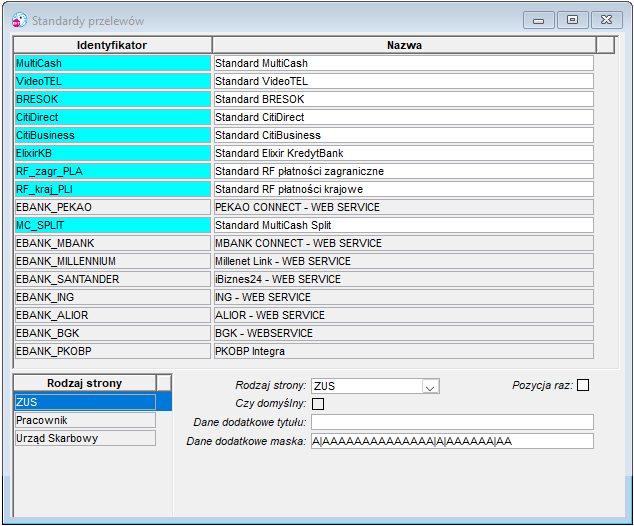Select the ElixirKB identifier cell

(113, 153)
